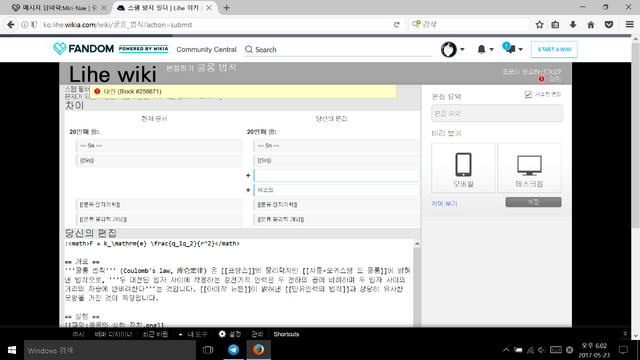
Task: Open the Firefox hamburger menu
Action: (x=629, y=25)
